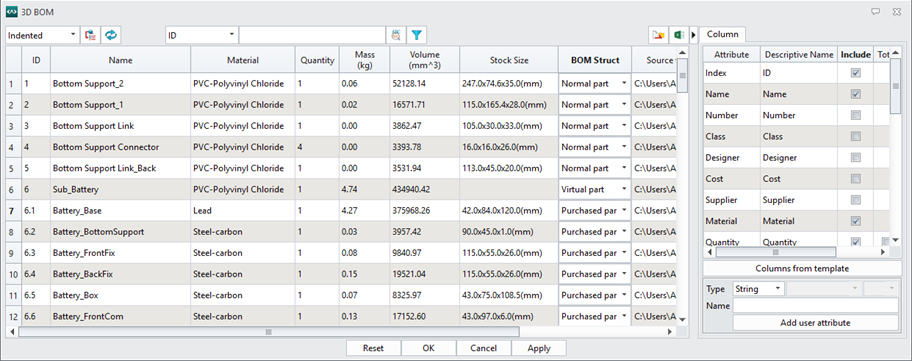912x361 pixels.
Task: Click the Volume (mm^3) column header
Action: (x=425, y=60)
